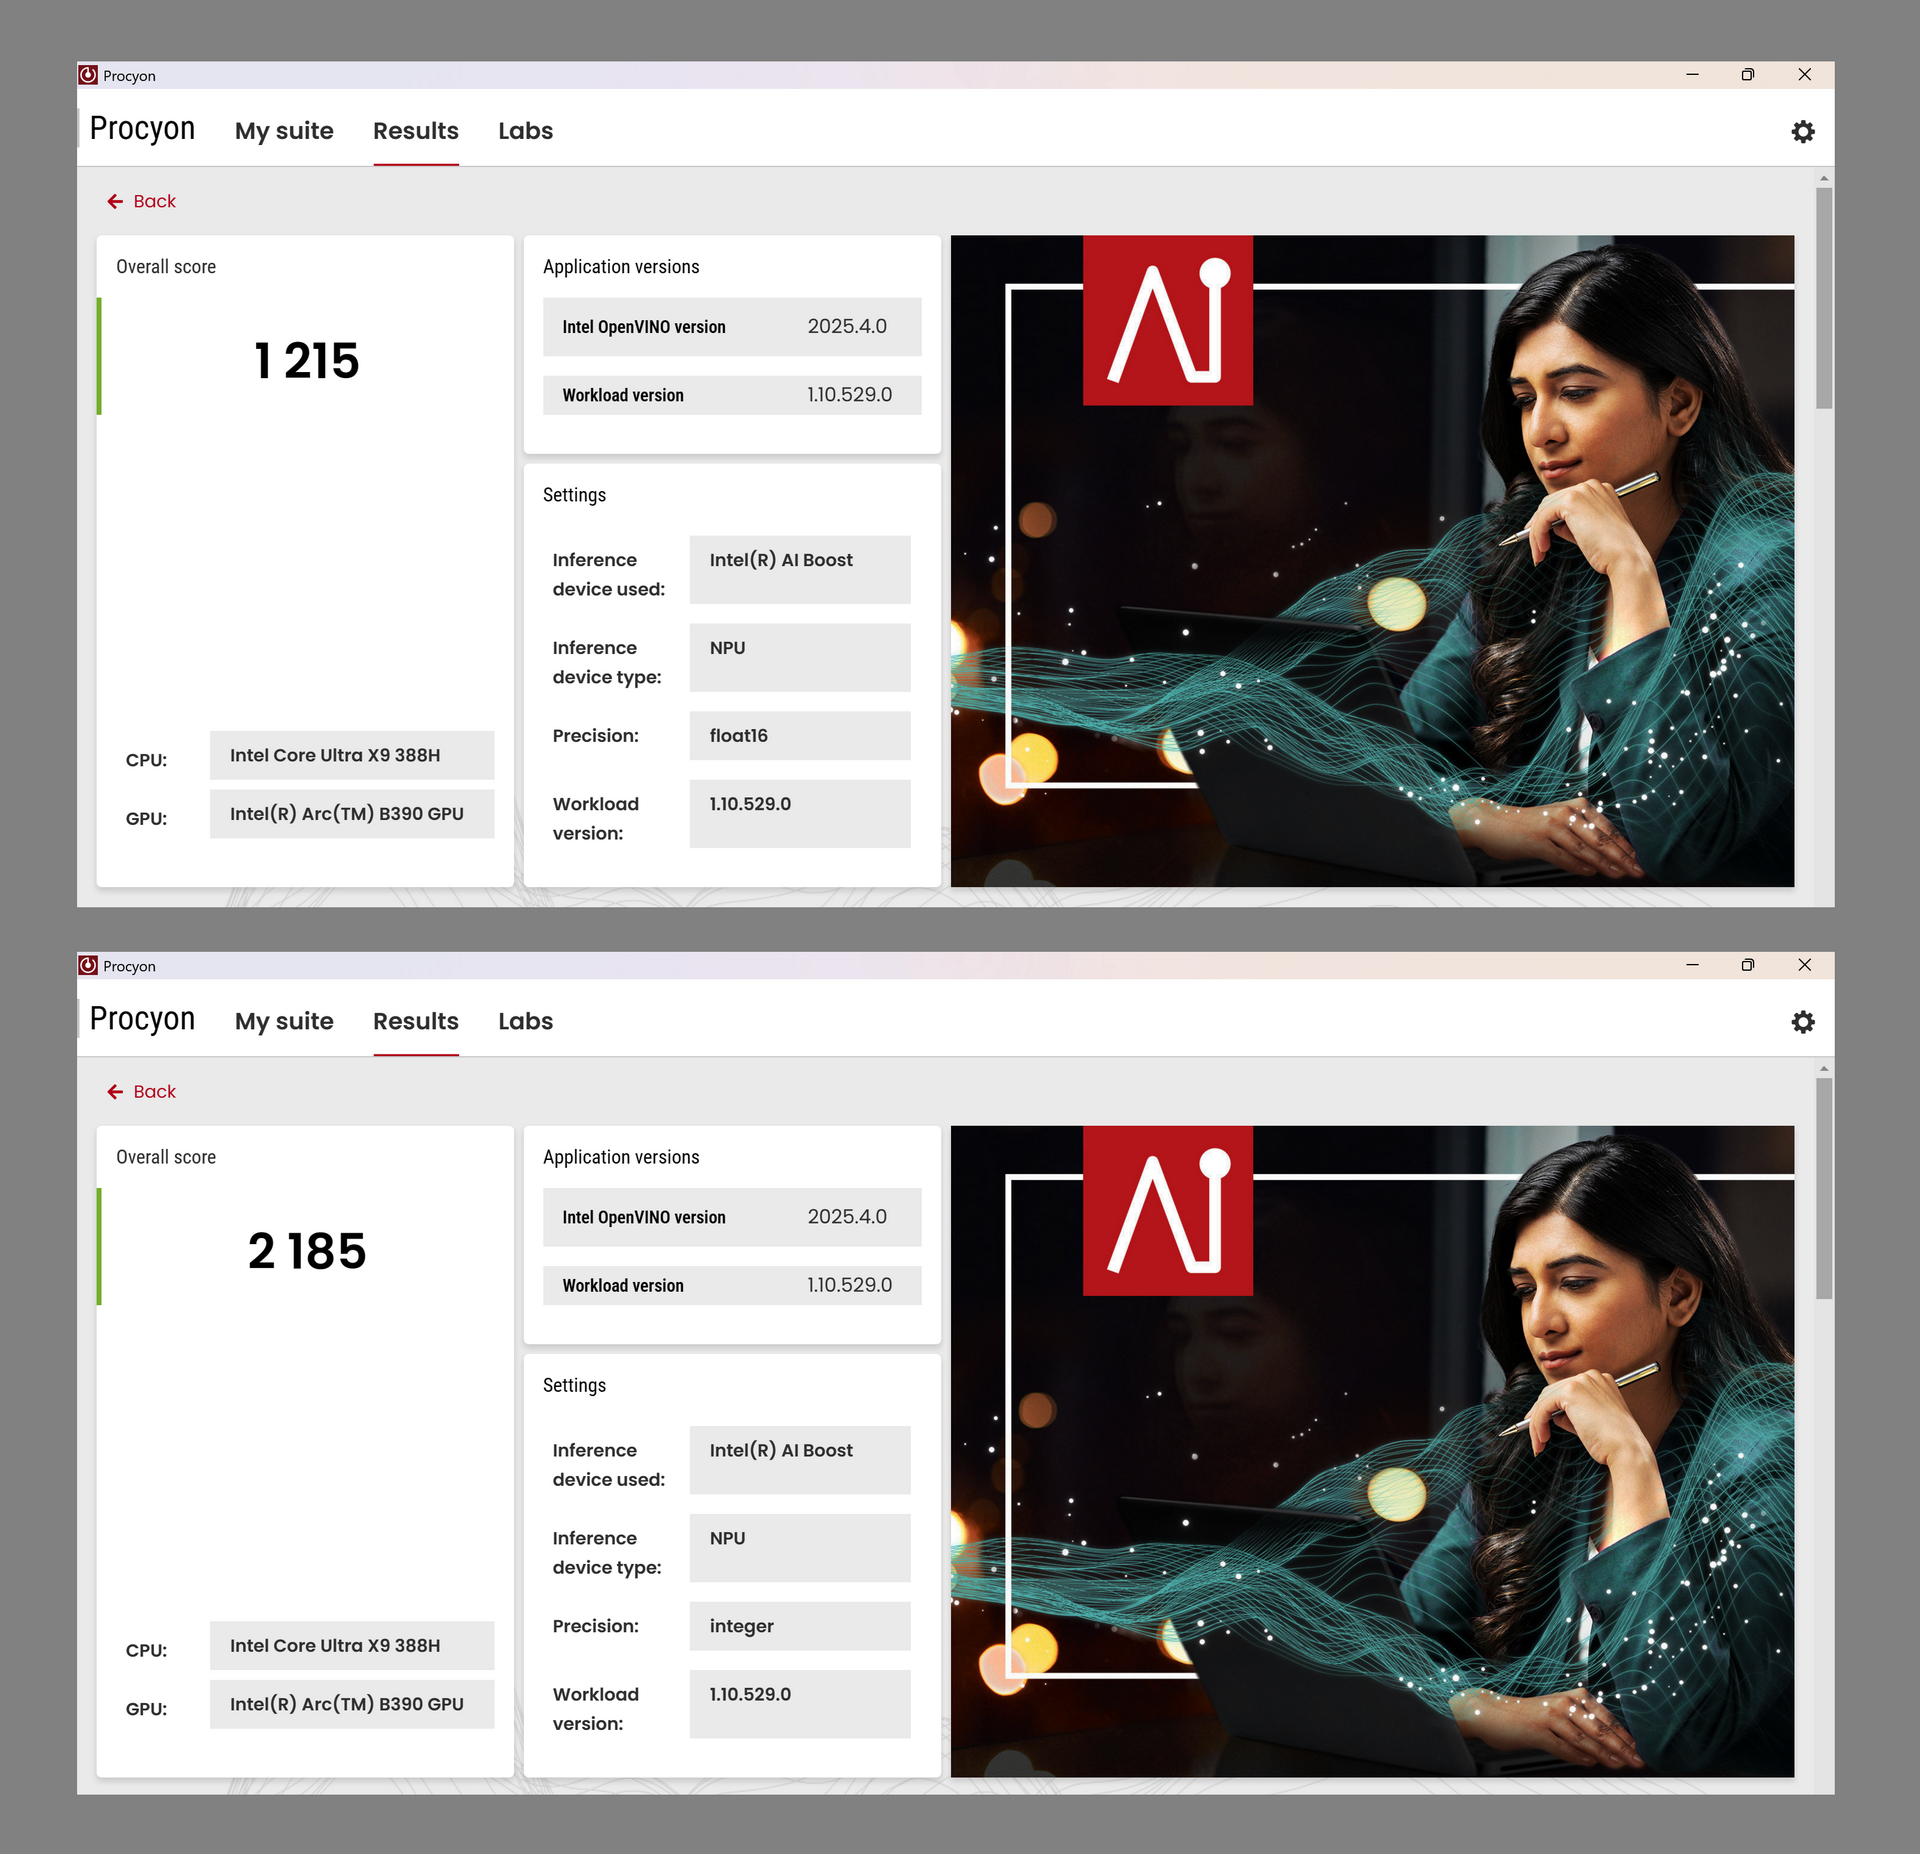Click red AI logo in bottom window image
The width and height of the screenshot is (1920, 1854).
(1167, 1210)
